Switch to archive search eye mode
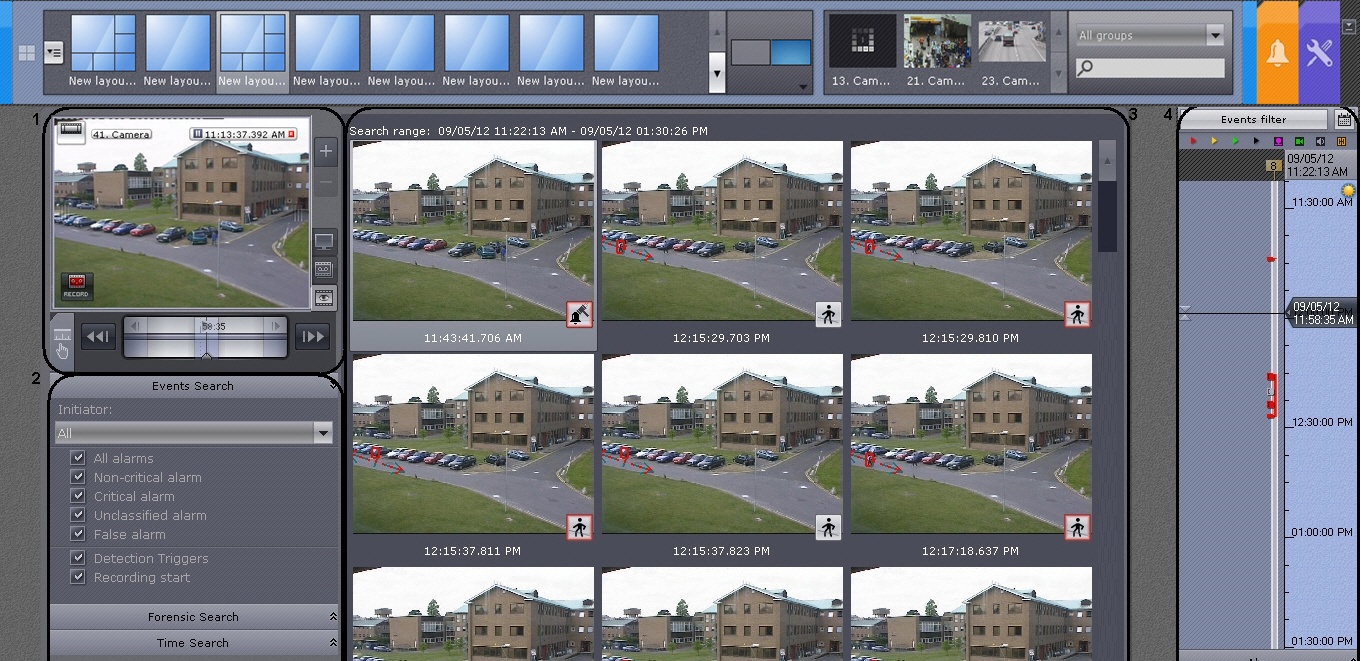 coord(325,297)
